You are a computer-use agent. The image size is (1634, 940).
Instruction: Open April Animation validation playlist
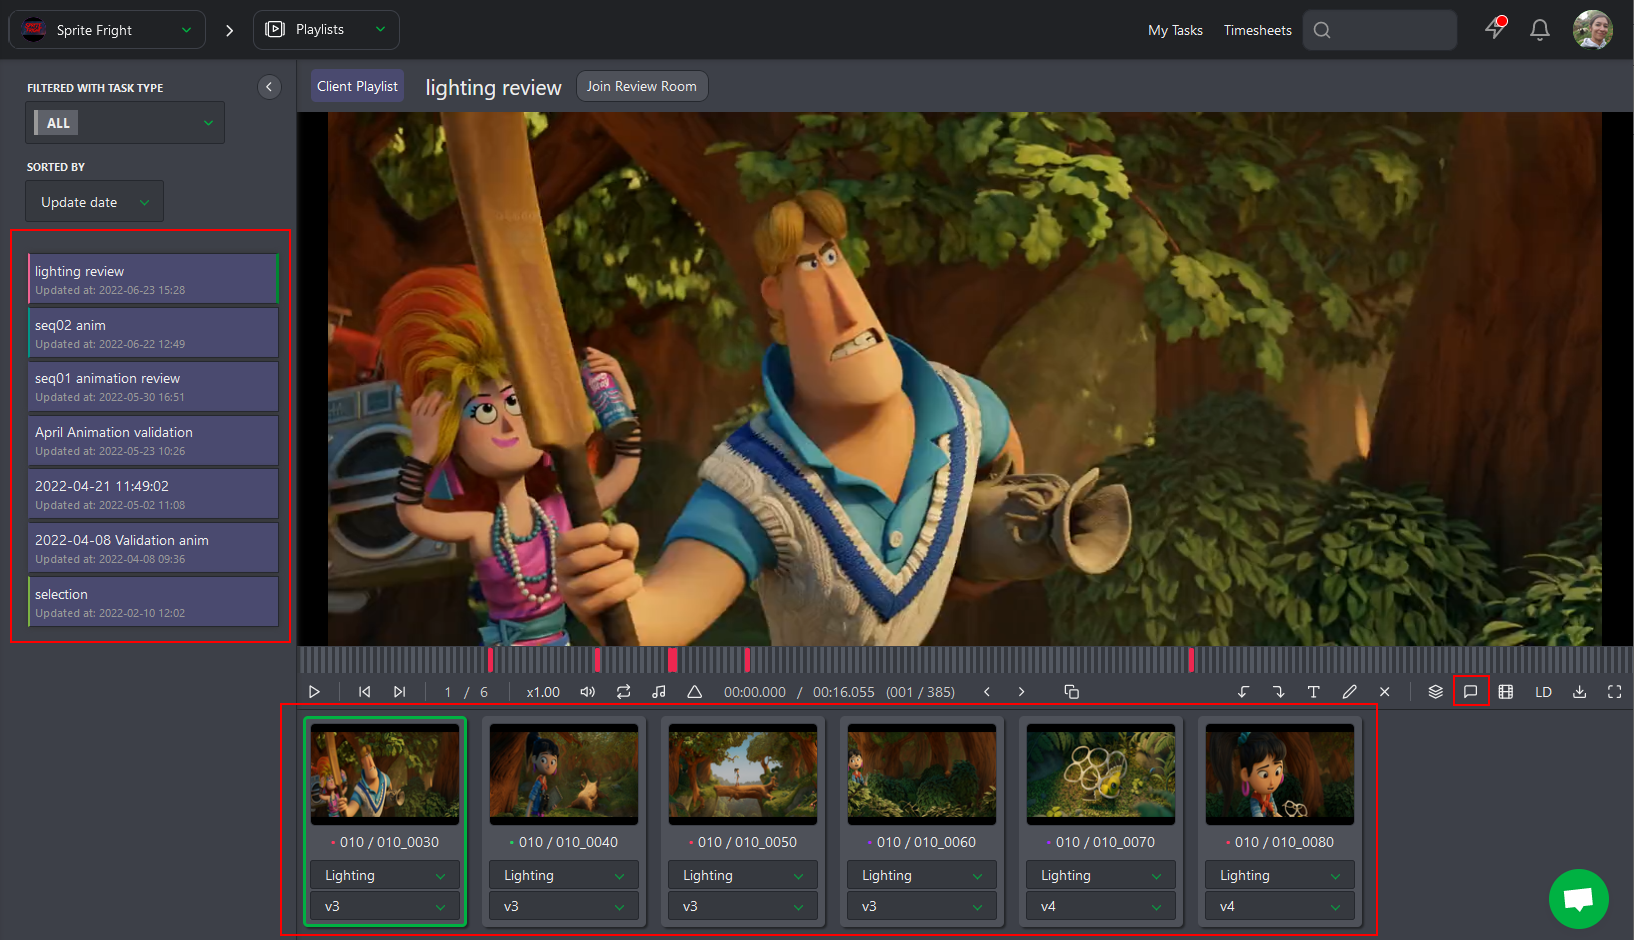click(x=153, y=440)
